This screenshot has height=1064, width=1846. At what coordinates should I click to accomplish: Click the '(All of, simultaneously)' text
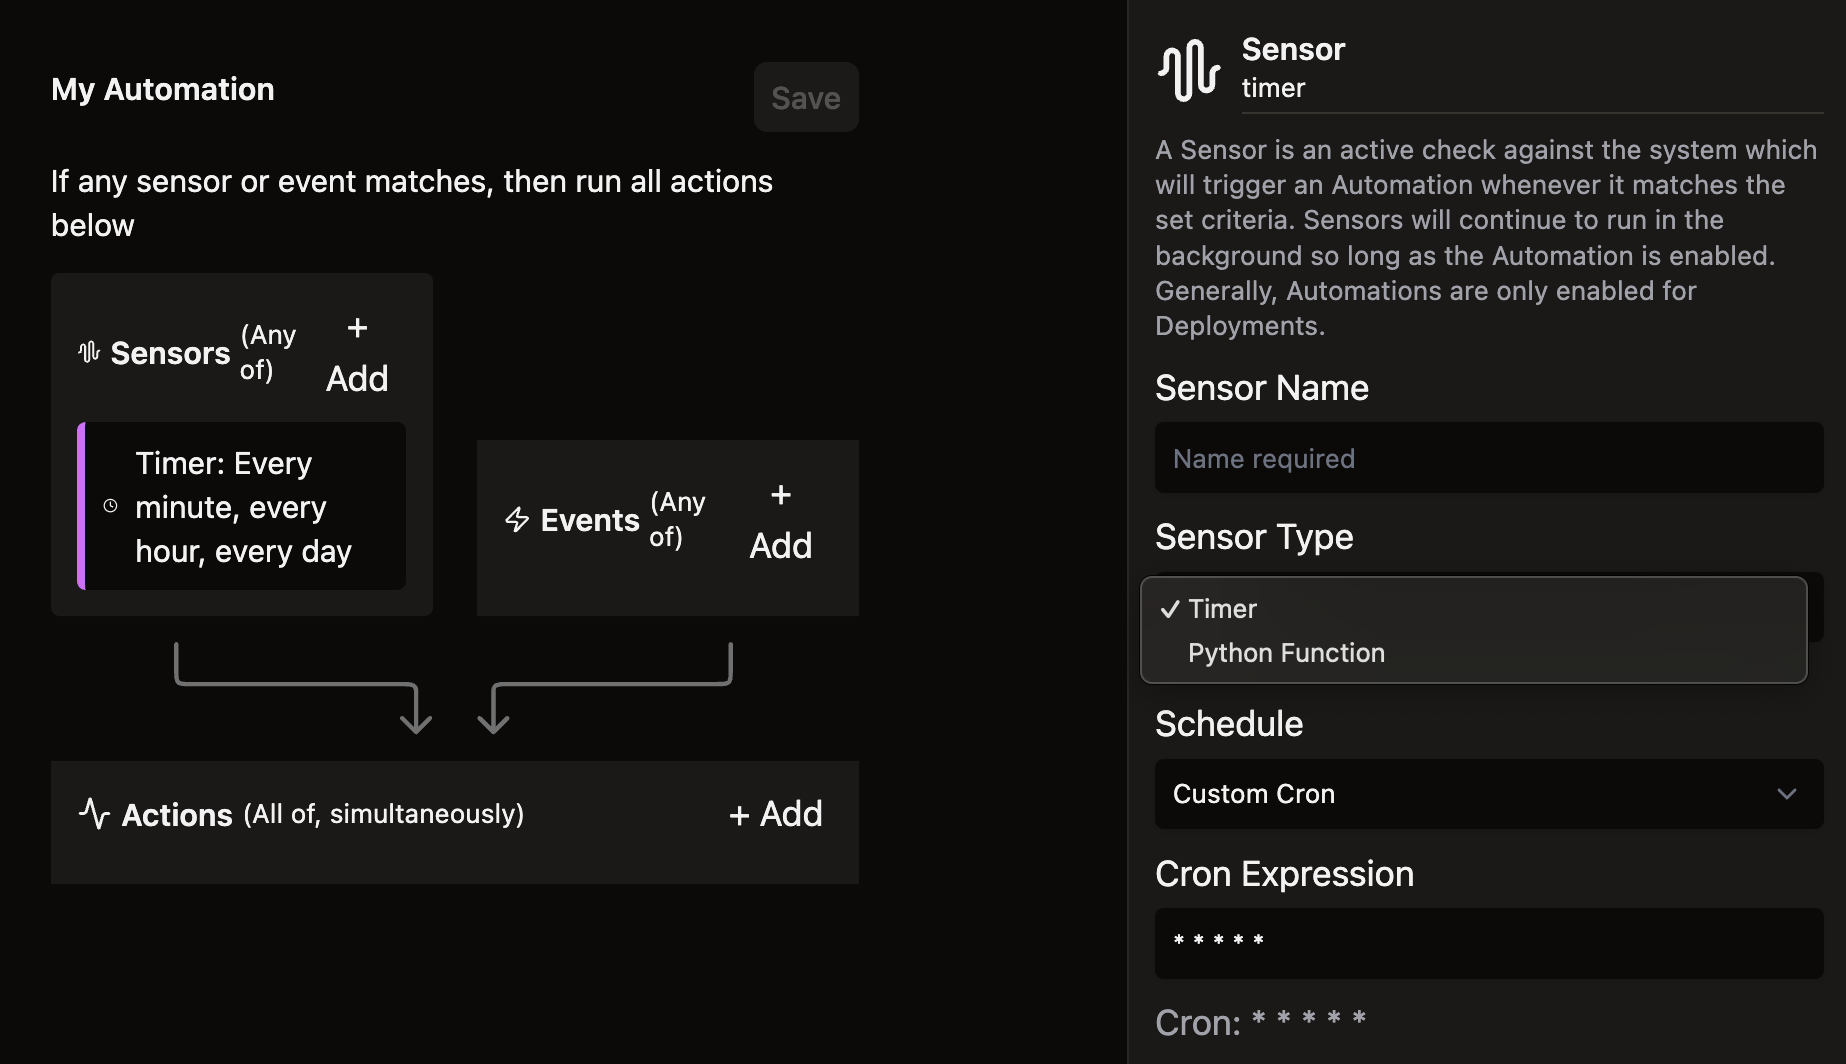click(384, 814)
